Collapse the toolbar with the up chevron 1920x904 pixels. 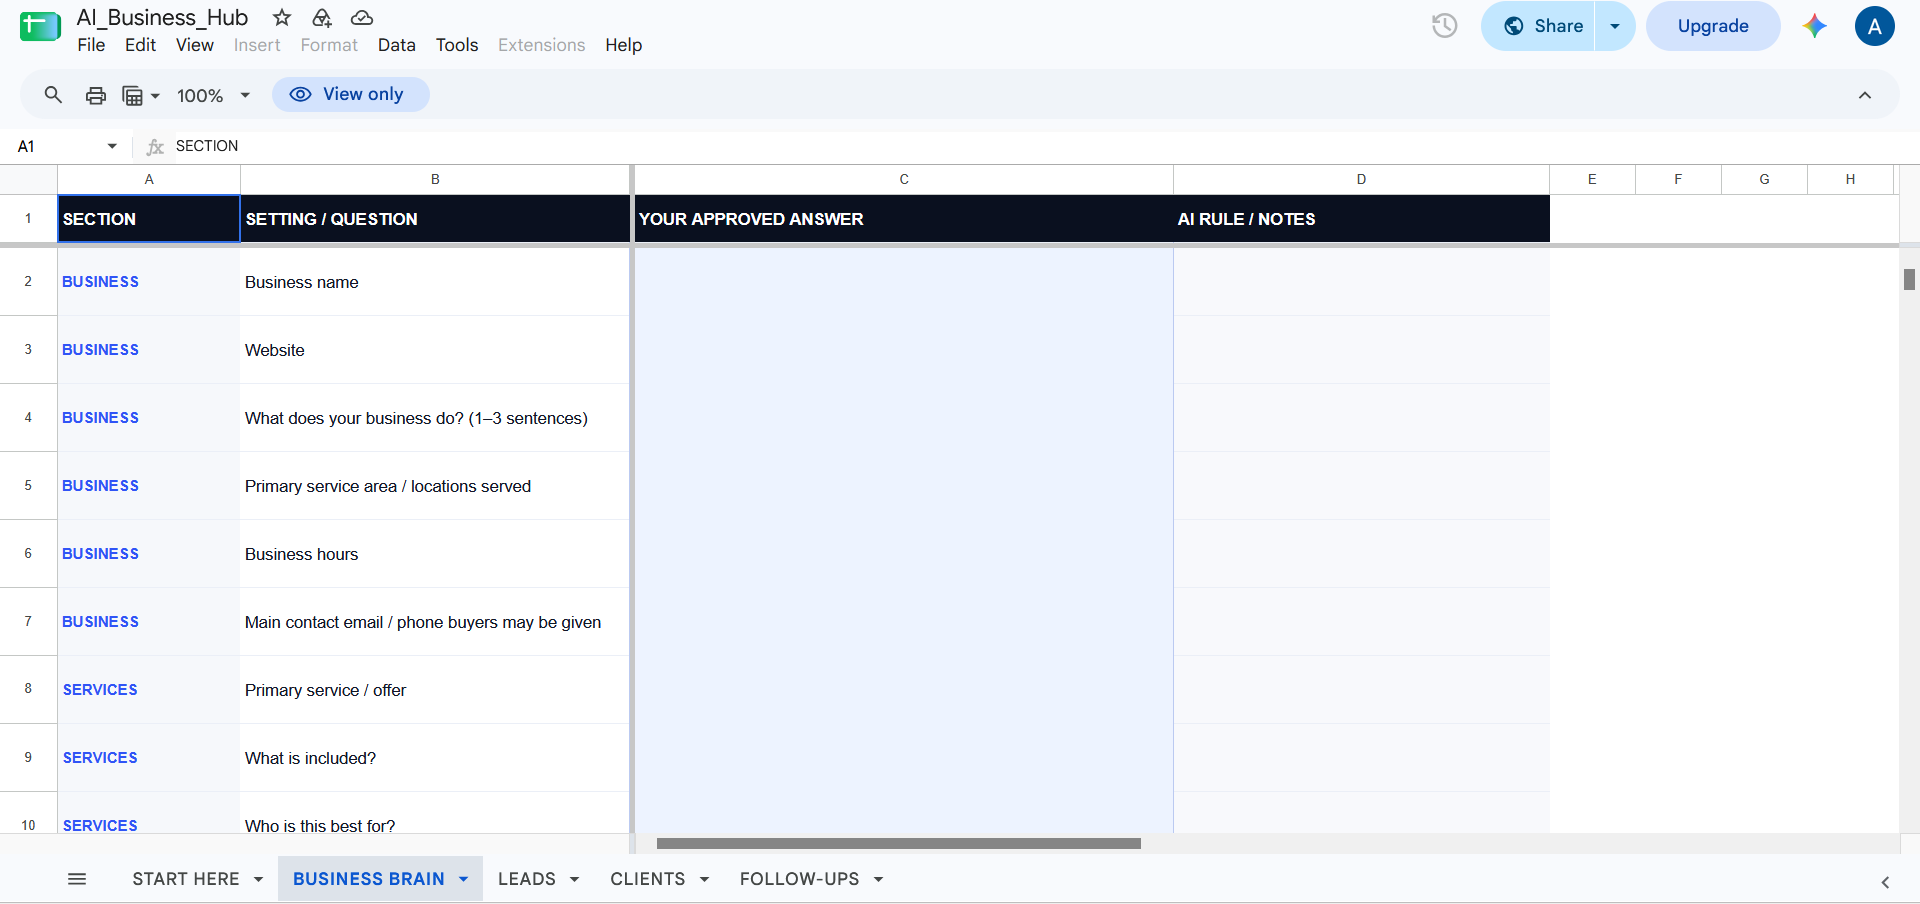[x=1865, y=95]
